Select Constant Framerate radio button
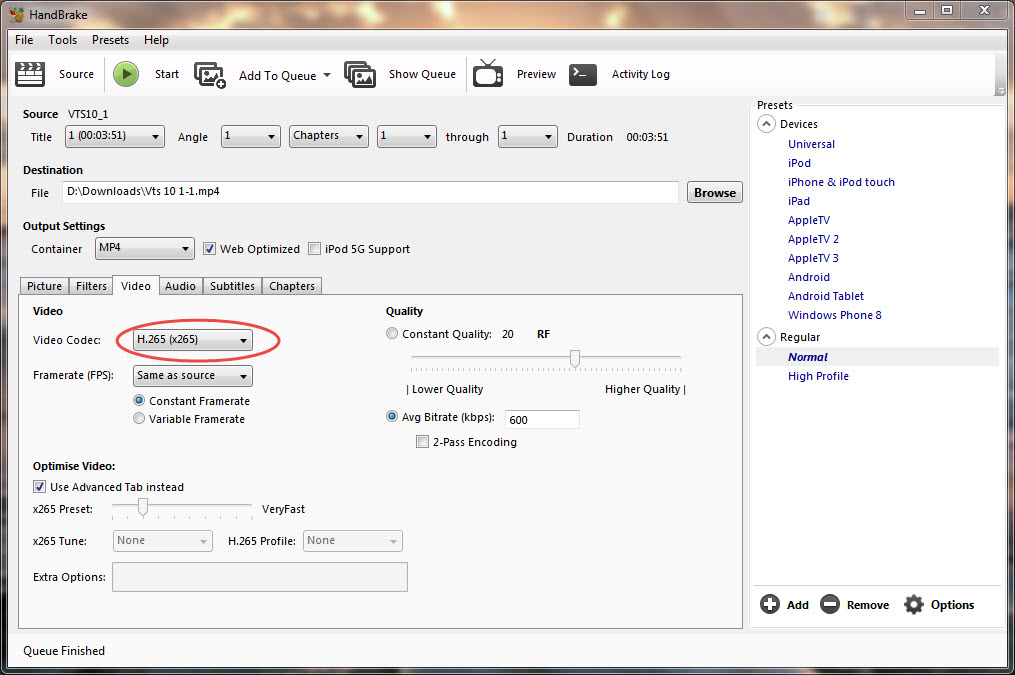The height and width of the screenshot is (675, 1015). pyautogui.click(x=139, y=401)
